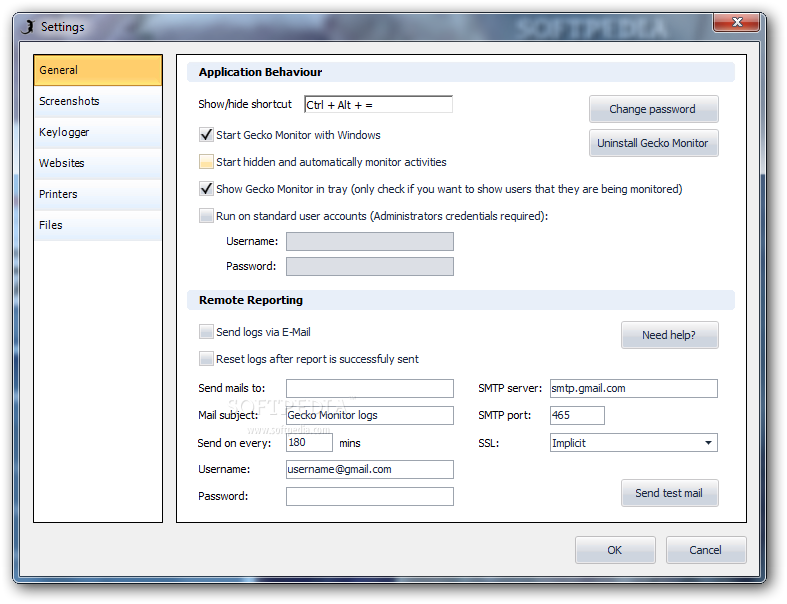The image size is (787, 604).
Task: Go to the Websites tab
Action: pos(98,164)
